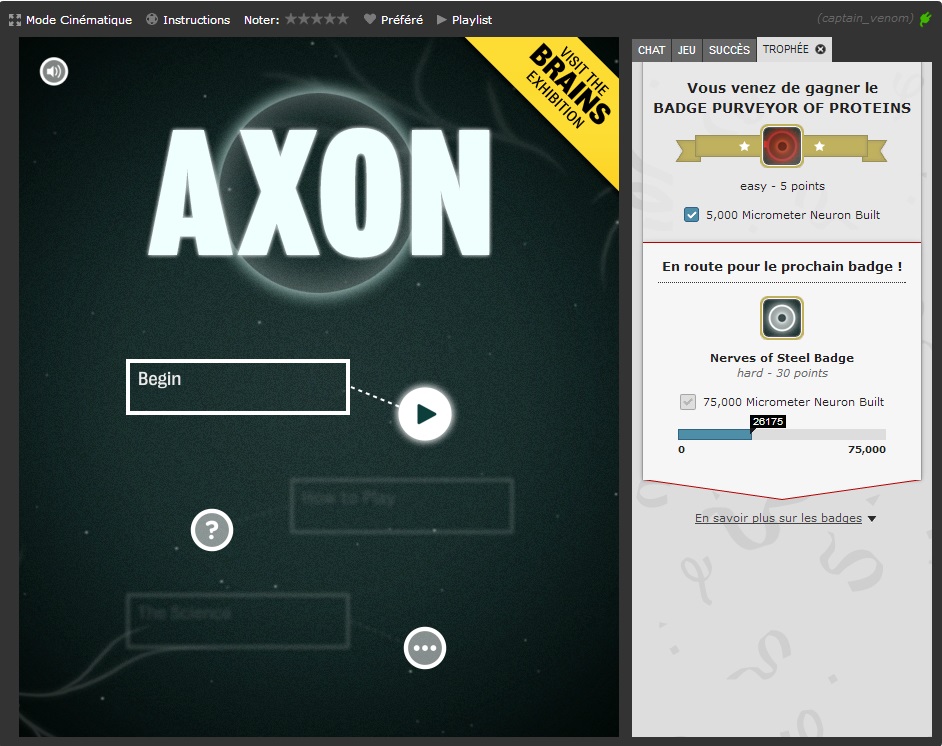
Task: Expand En savoir plus sur les badges
Action: (x=785, y=518)
